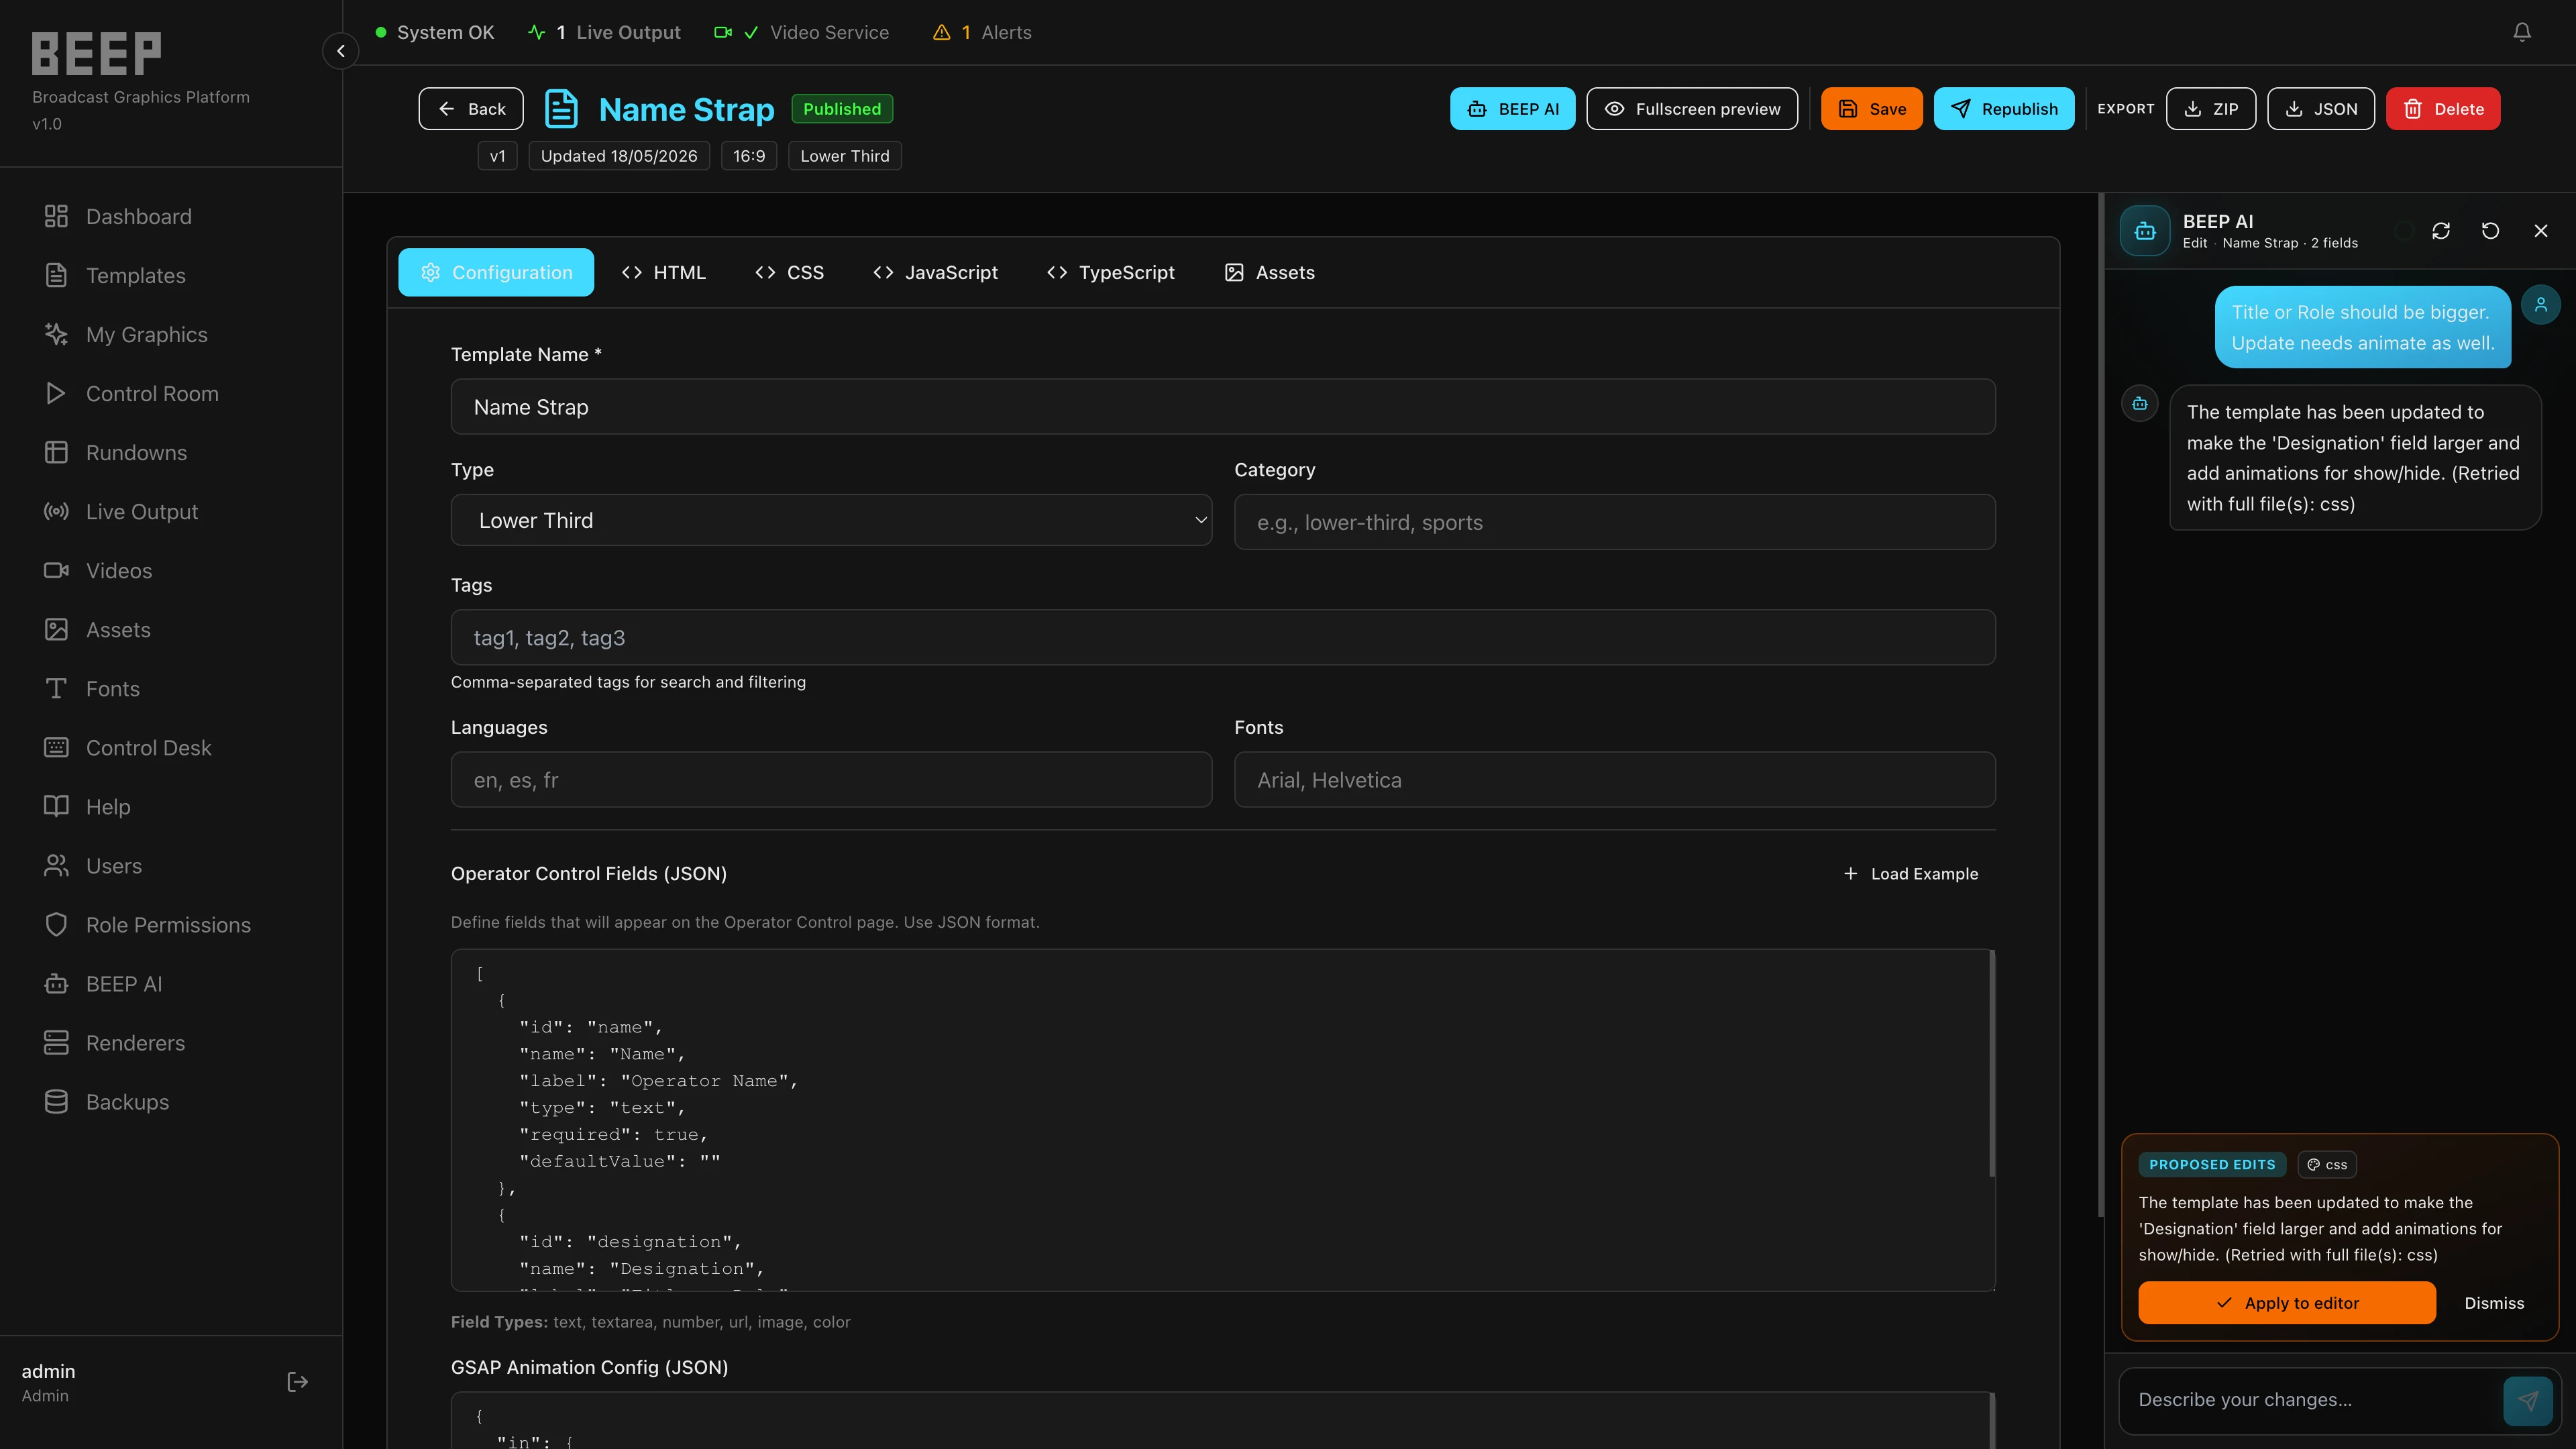The height and width of the screenshot is (1449, 2576).
Task: Export the template as ZIP
Action: click(x=2211, y=108)
